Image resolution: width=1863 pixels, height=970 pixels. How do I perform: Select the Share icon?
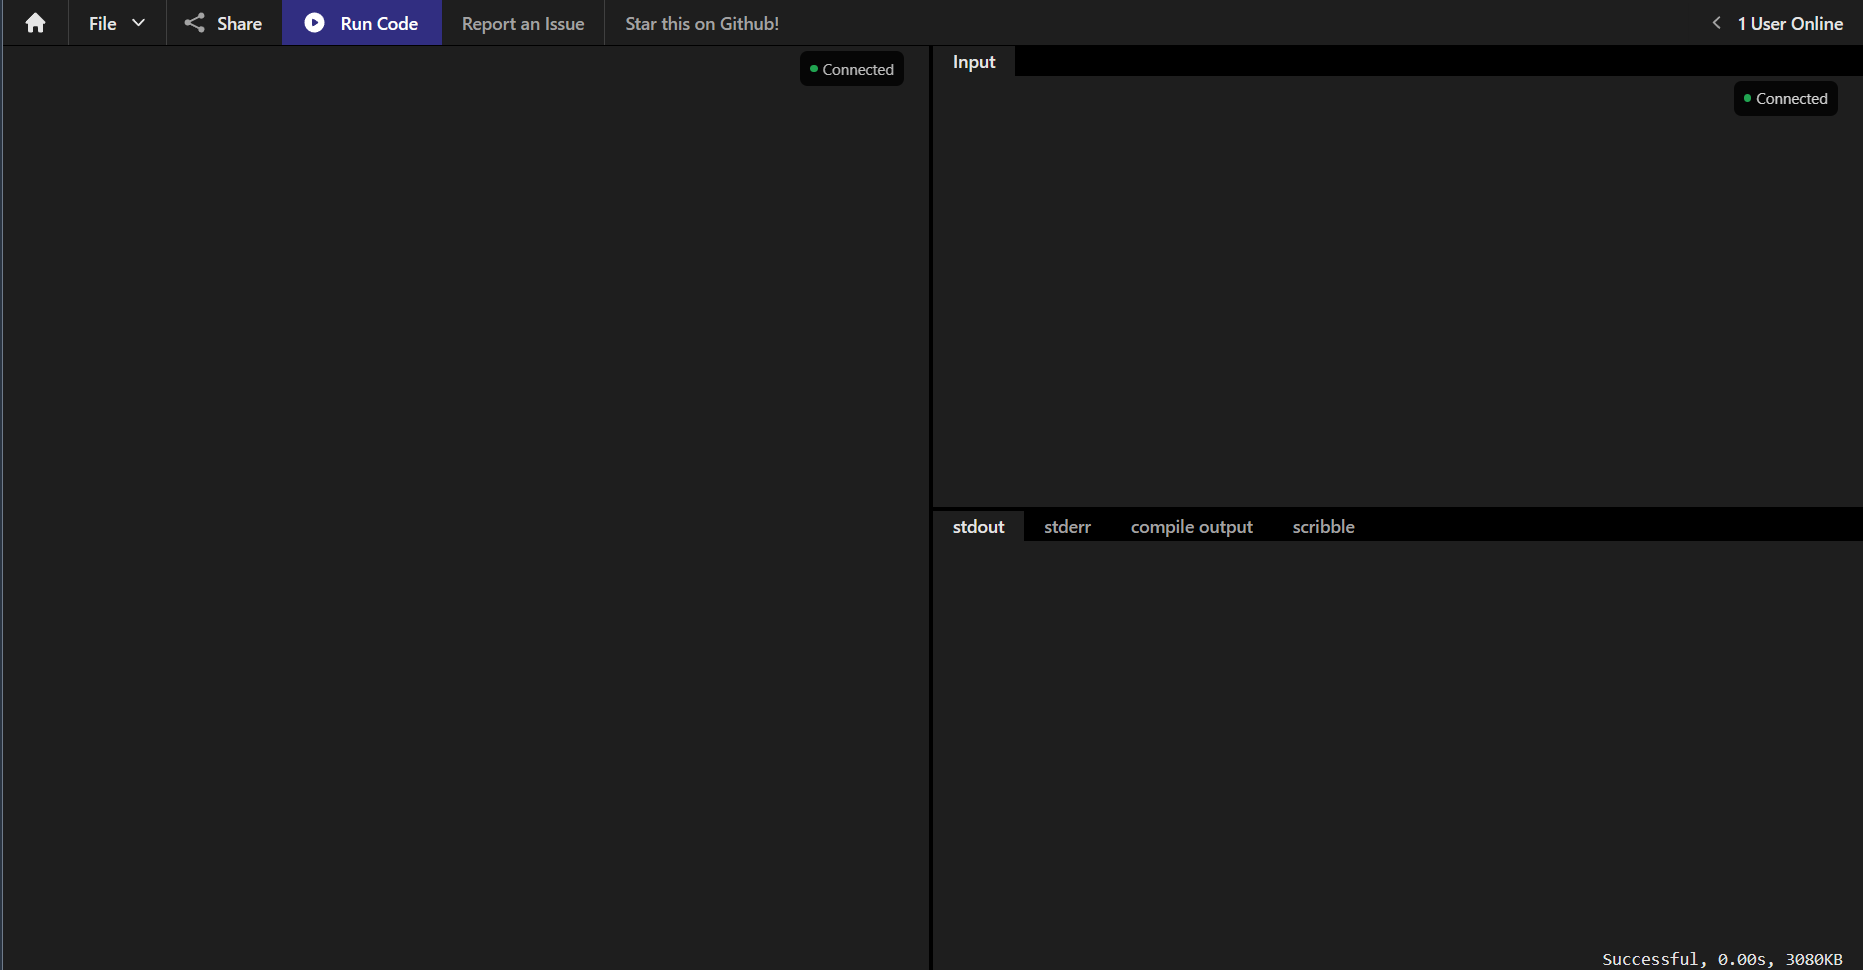(x=194, y=22)
